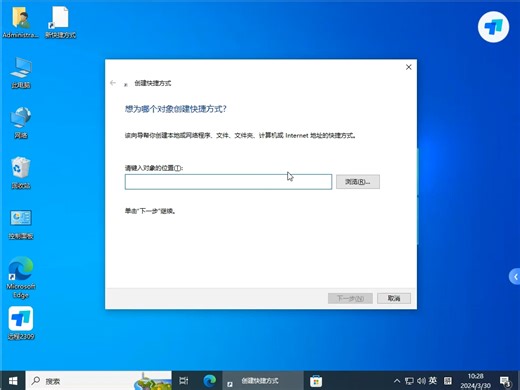Launch Microsoft Edge from the desktop
Screen dimensions: 520x390
click(21, 277)
